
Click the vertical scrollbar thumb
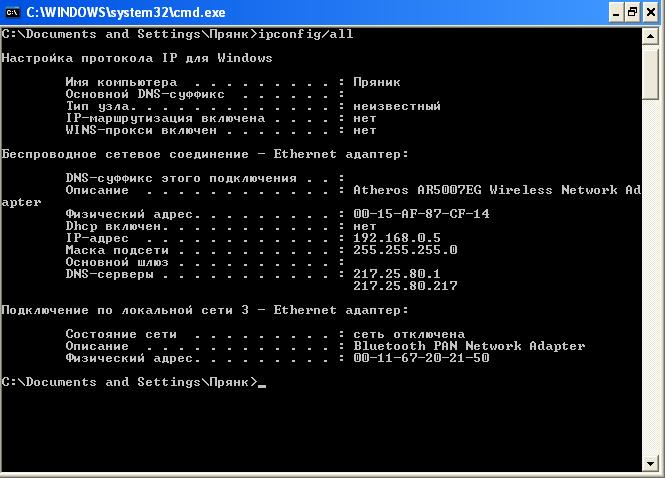653,70
